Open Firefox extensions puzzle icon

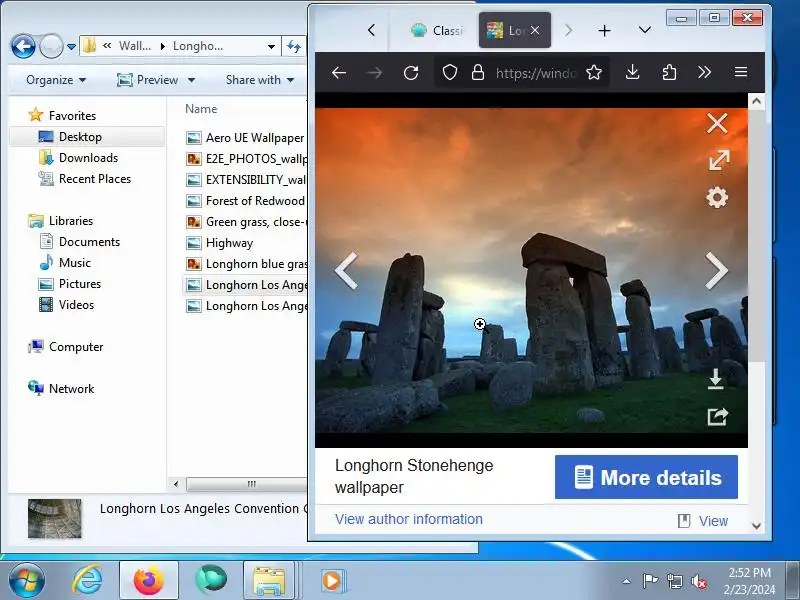pyautogui.click(x=669, y=72)
